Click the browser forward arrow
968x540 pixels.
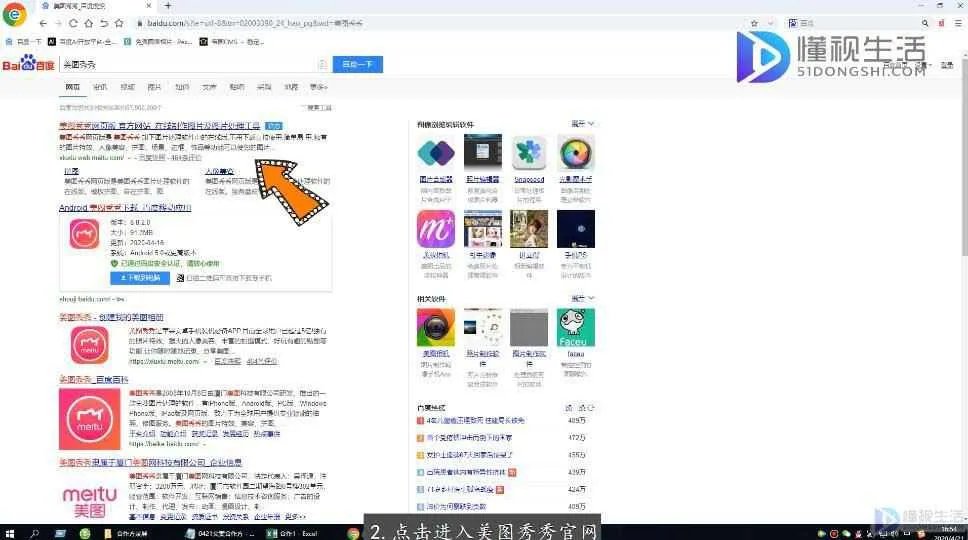58,23
